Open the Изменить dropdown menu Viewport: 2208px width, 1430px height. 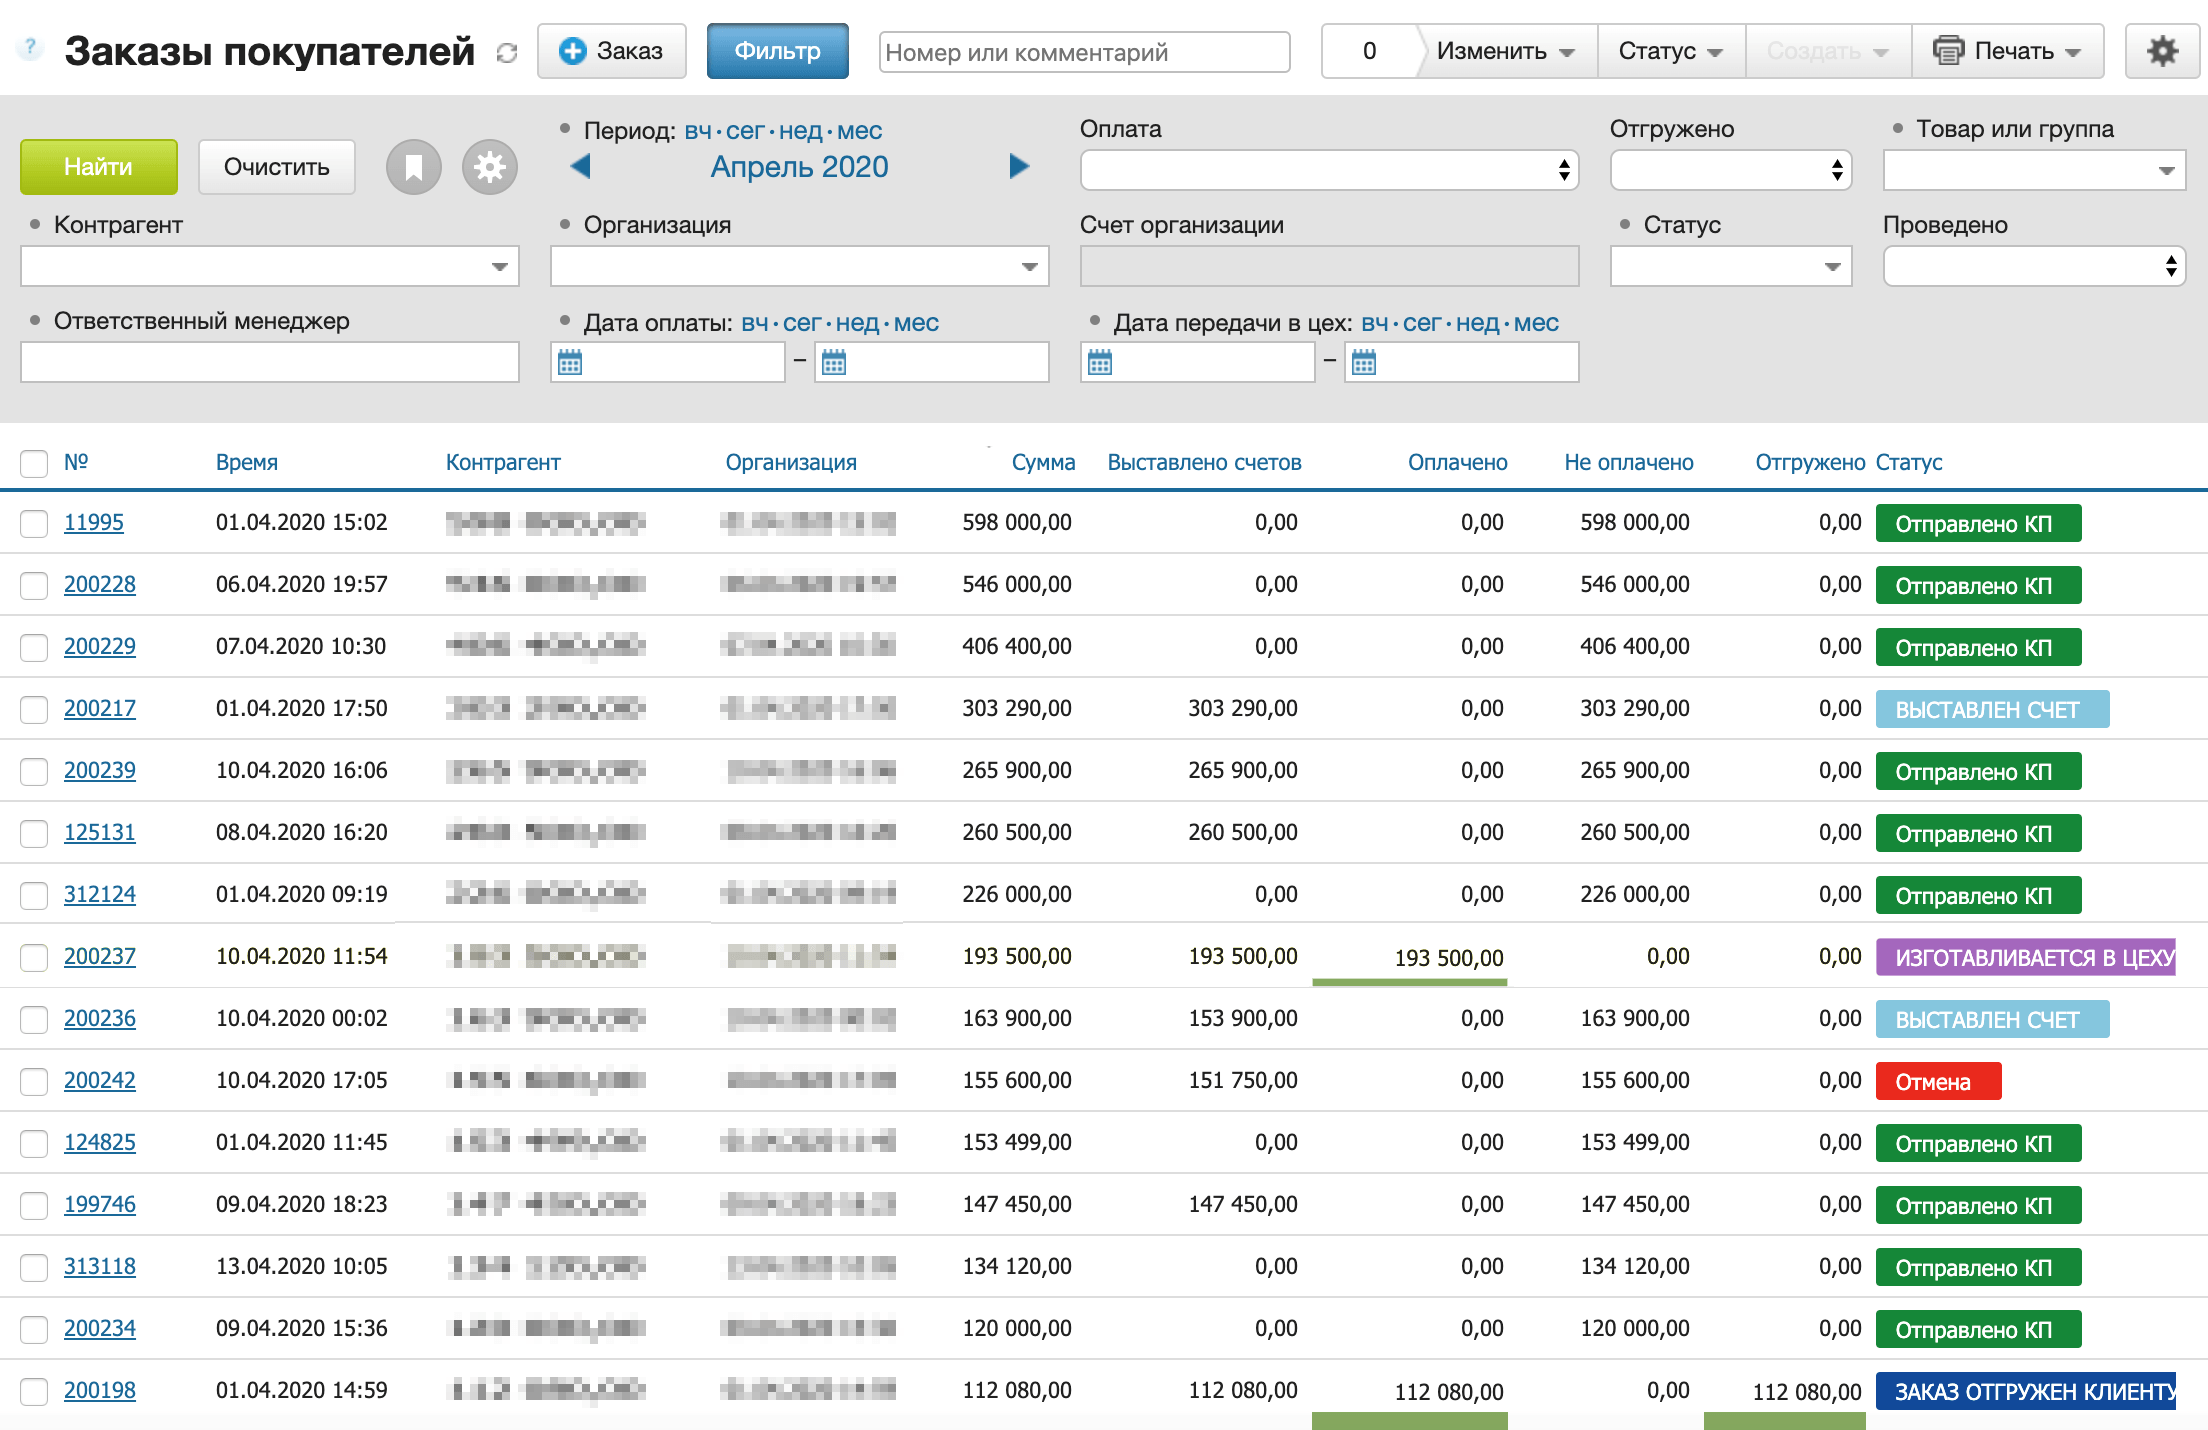[1506, 51]
